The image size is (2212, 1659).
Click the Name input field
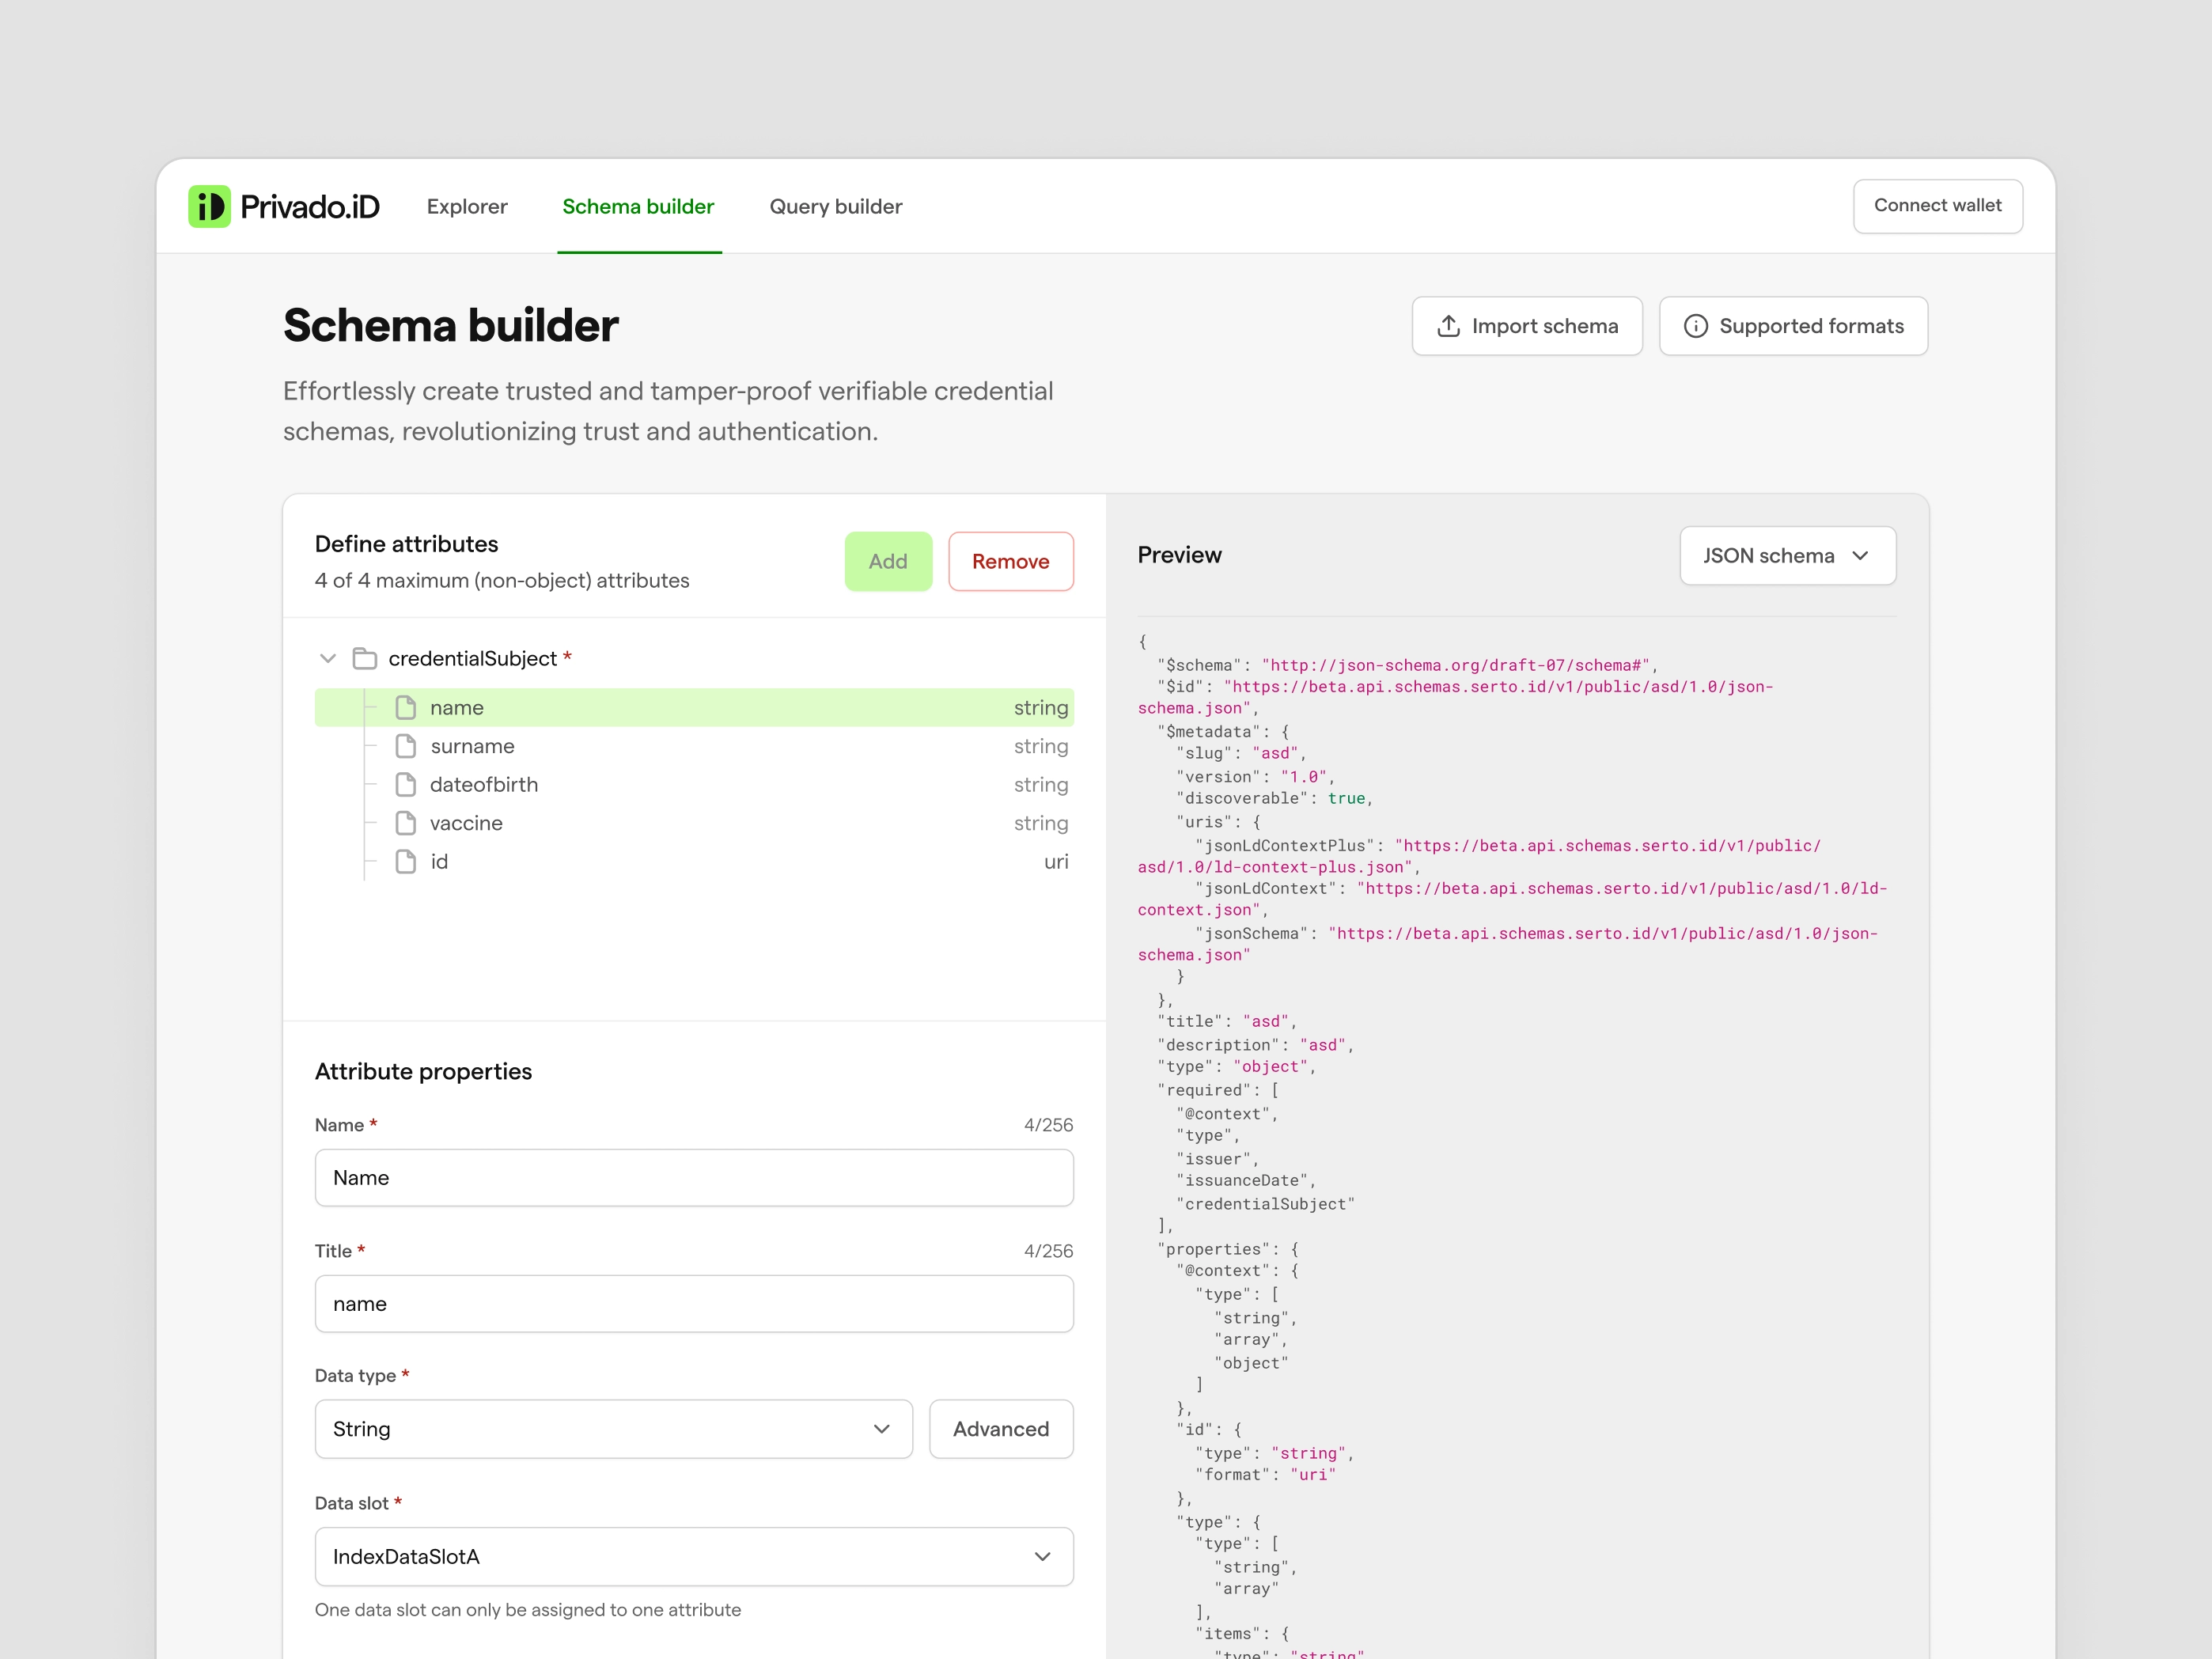tap(694, 1178)
